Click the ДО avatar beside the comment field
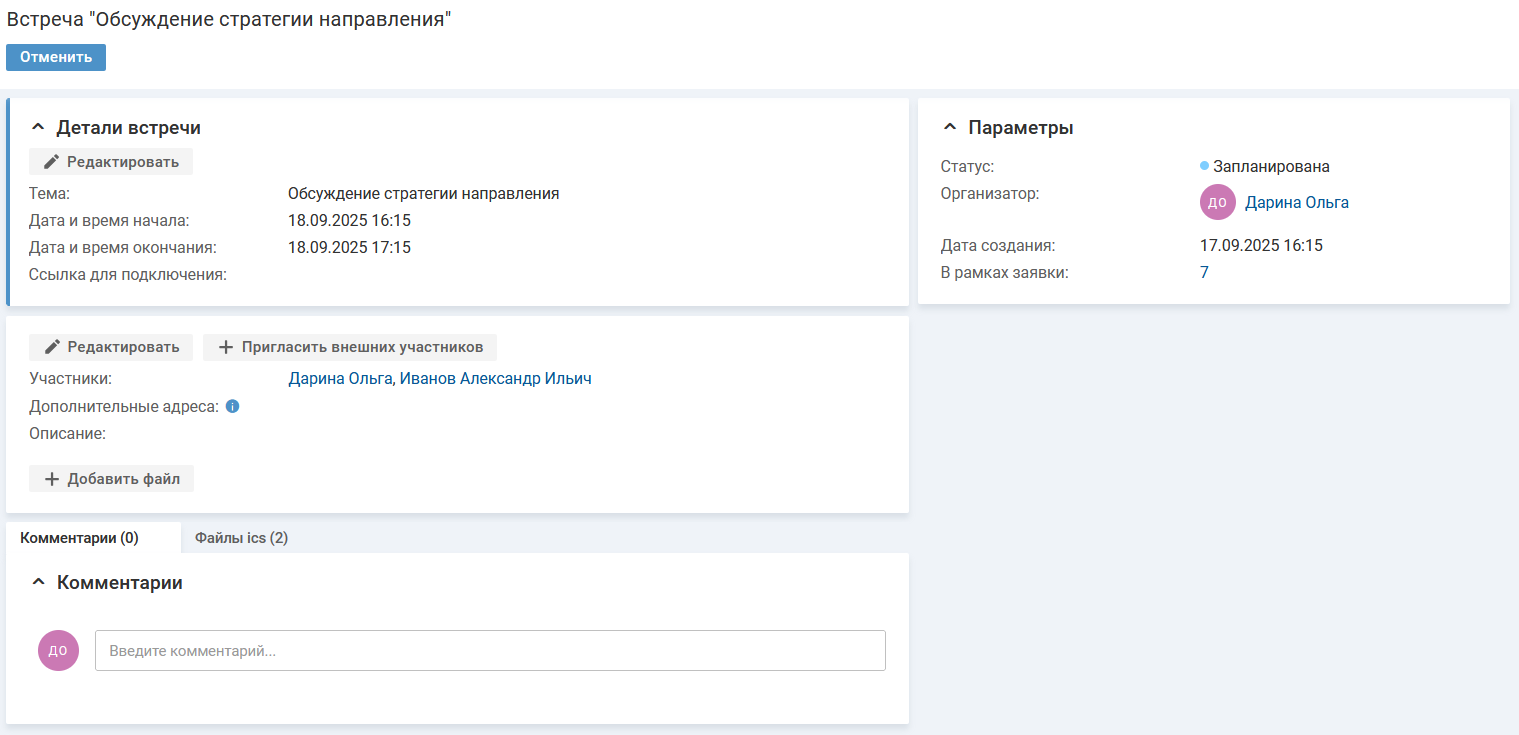 (x=58, y=650)
